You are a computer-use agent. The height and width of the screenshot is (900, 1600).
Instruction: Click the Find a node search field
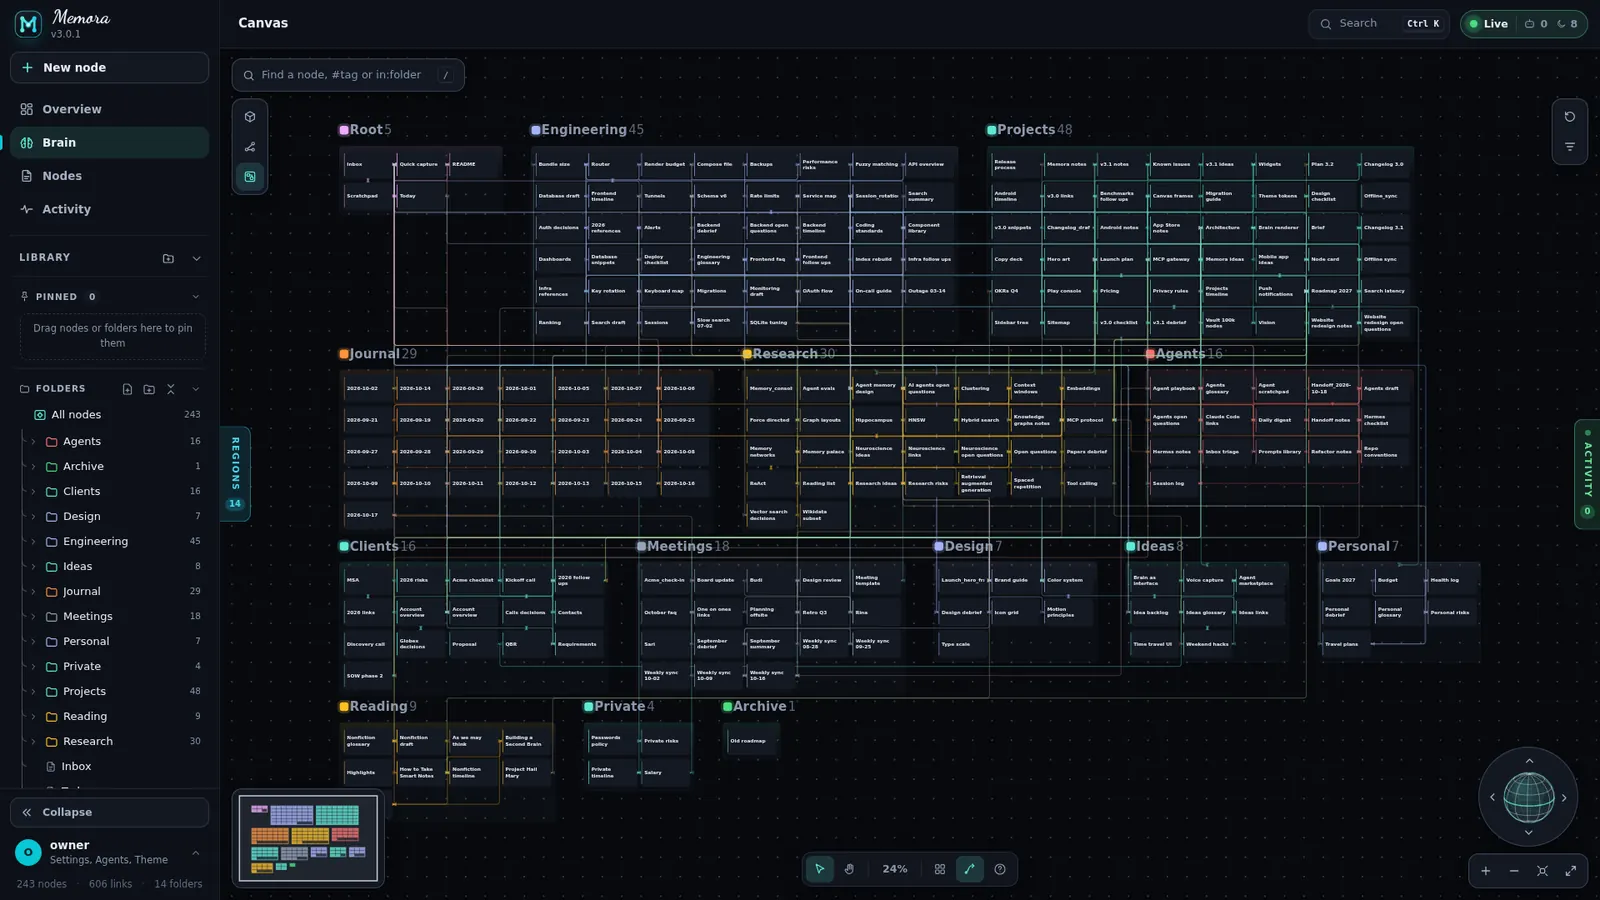coord(348,75)
